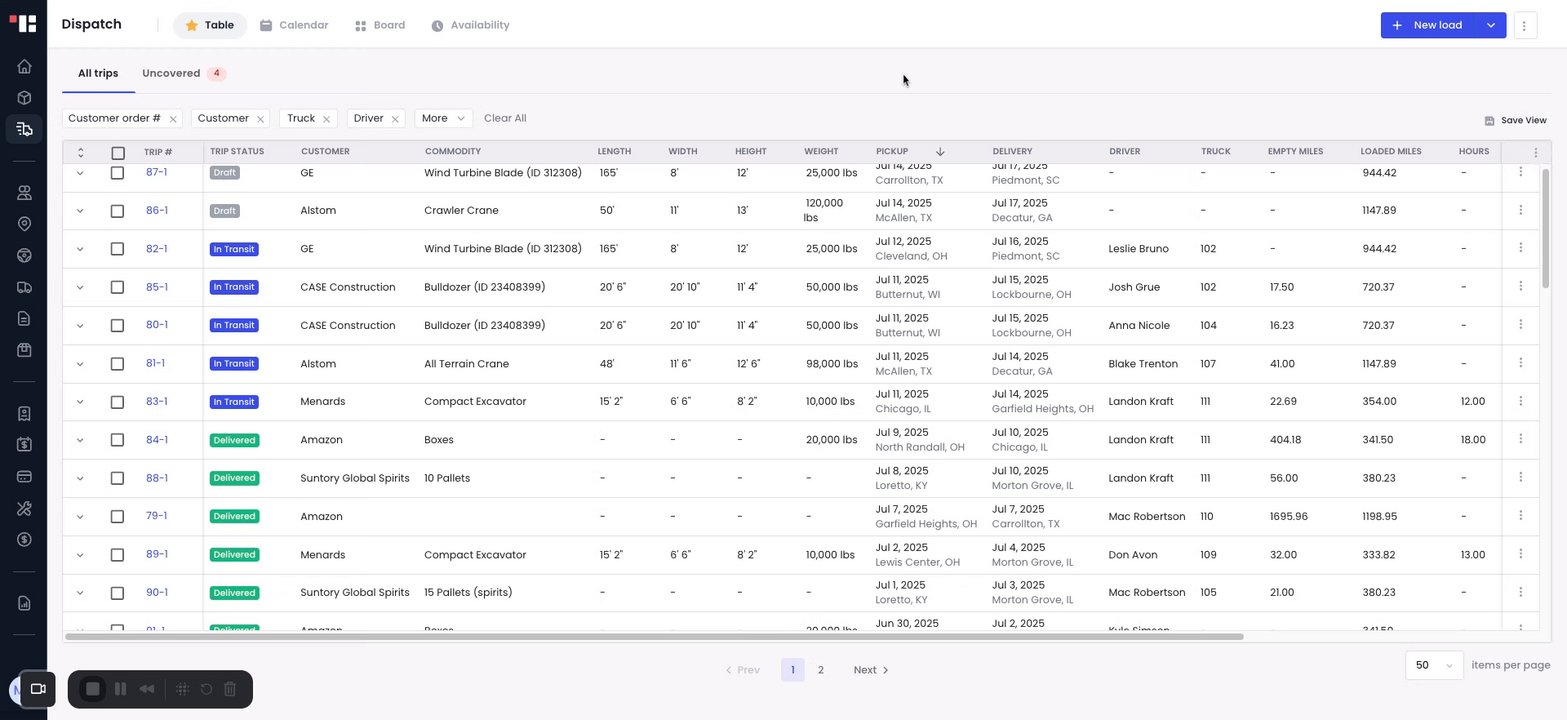Screen dimensions: 1567x720
Task: Stop the screen recording
Action: (x=93, y=689)
